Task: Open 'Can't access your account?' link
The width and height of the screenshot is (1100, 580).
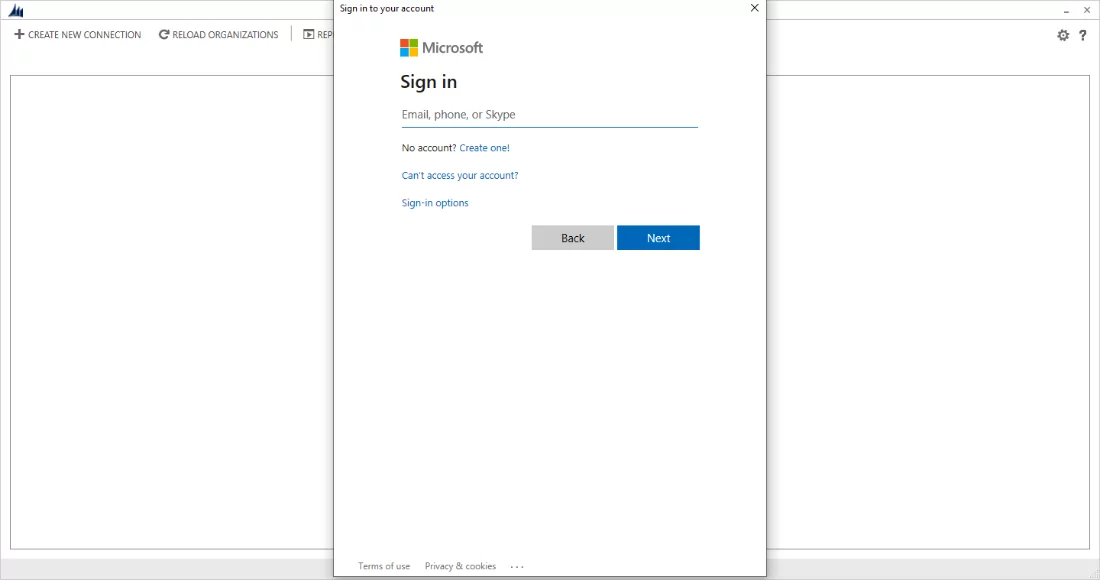Action: pos(460,175)
